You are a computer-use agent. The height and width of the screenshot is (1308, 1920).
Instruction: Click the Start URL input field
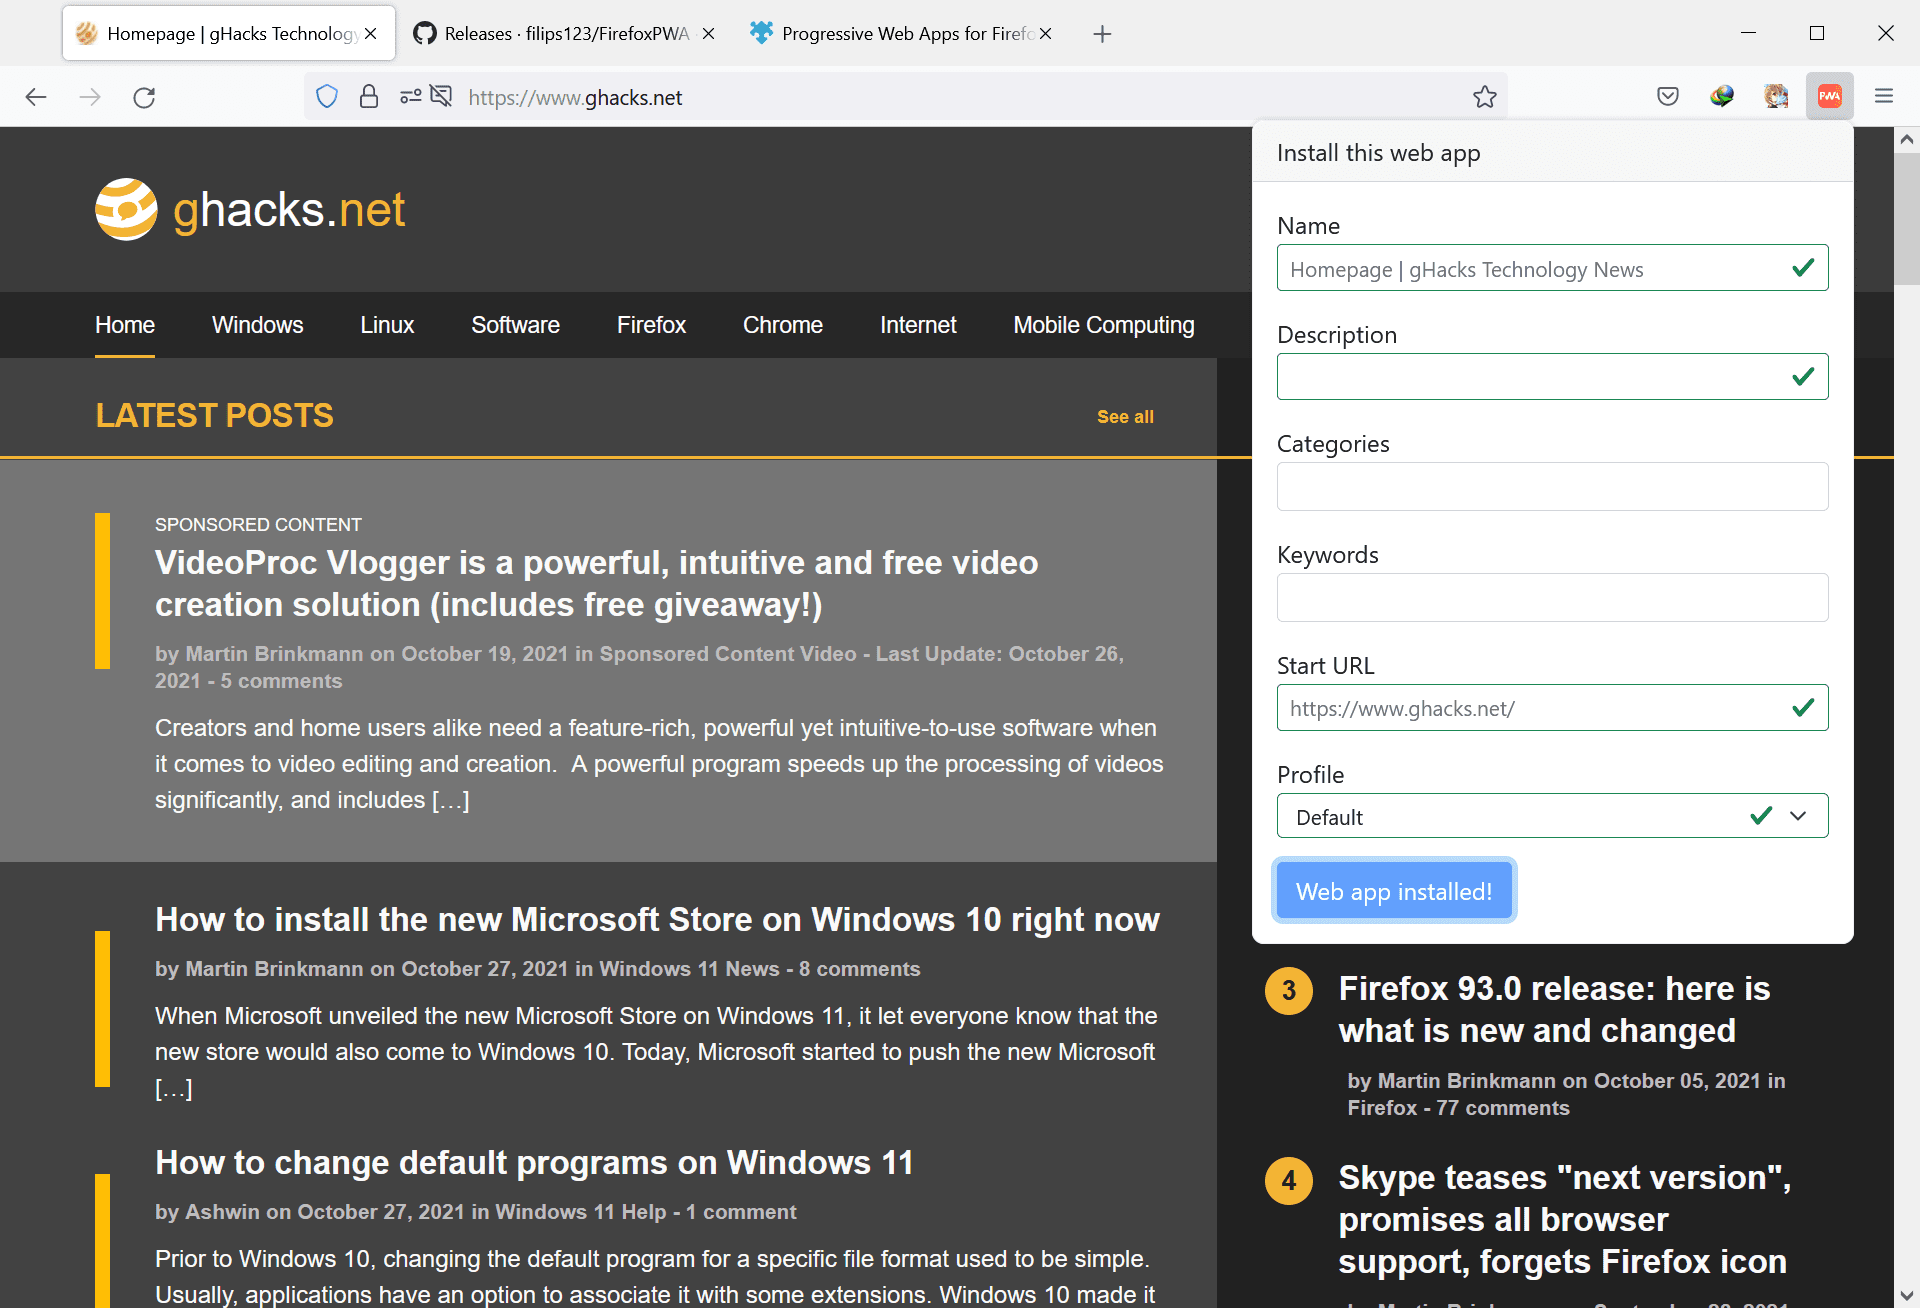point(1552,708)
